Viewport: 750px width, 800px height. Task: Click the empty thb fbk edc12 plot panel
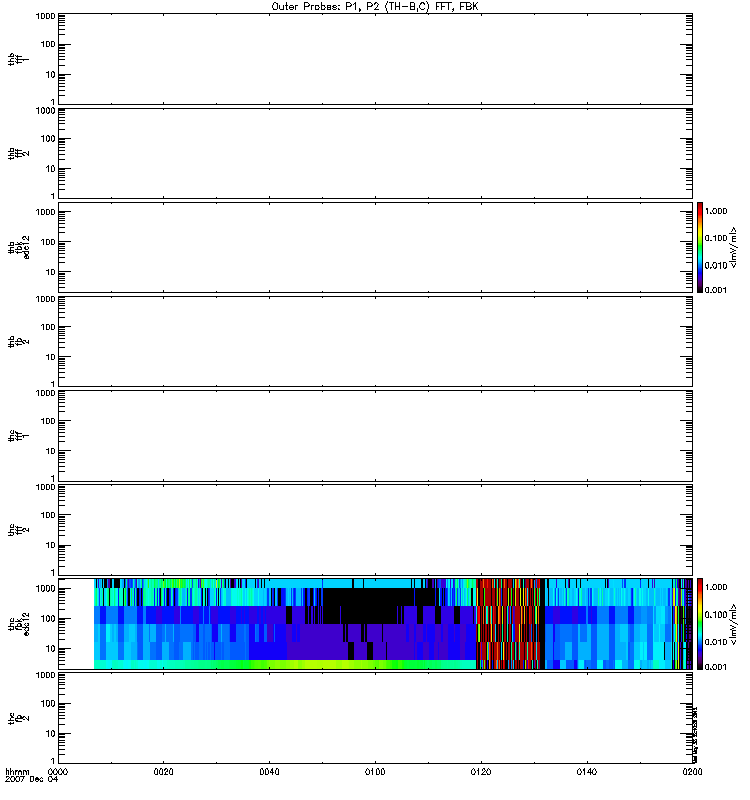tap(375, 247)
